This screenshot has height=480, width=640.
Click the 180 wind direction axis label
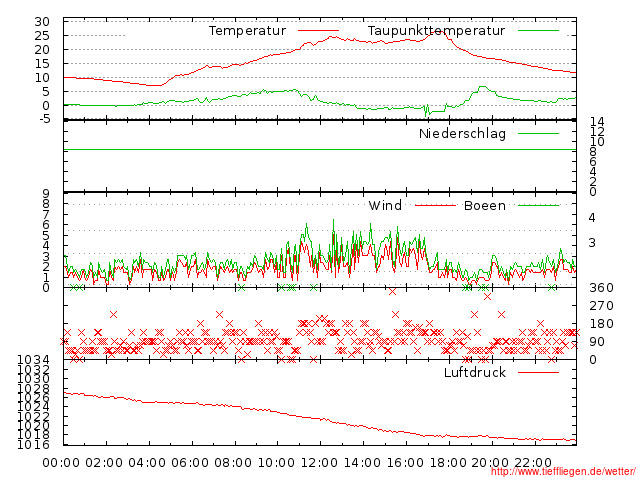(601, 324)
